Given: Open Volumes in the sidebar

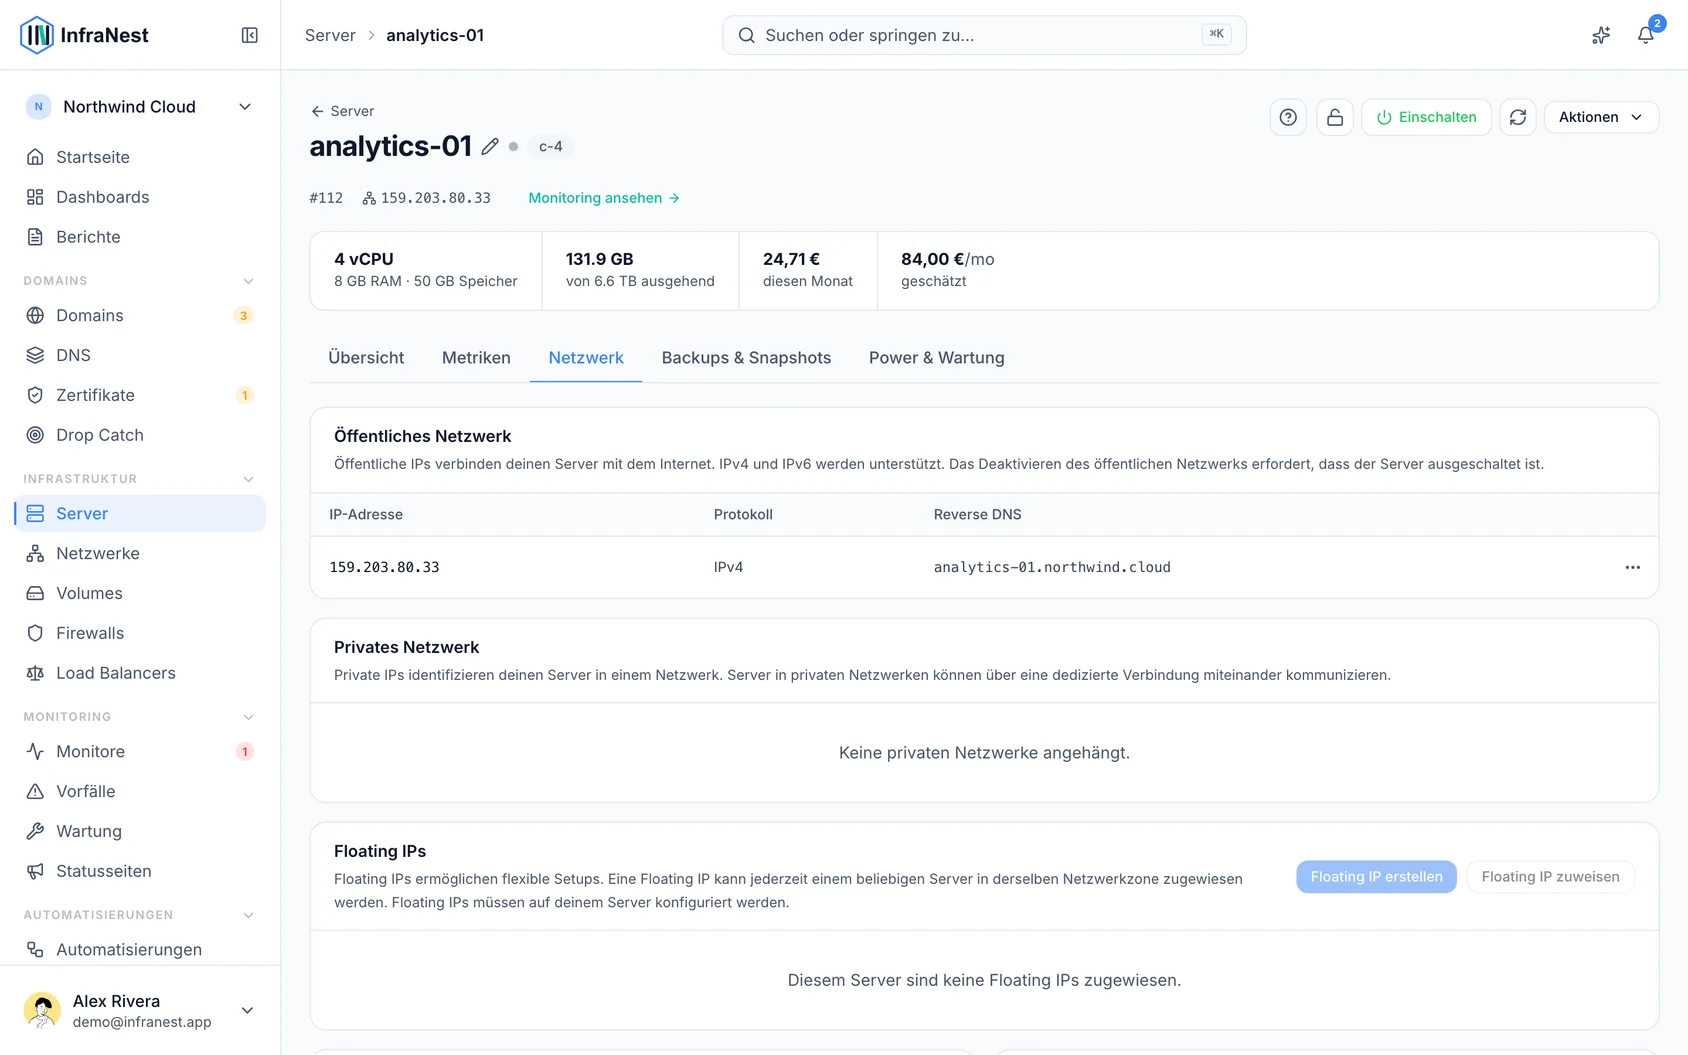Looking at the screenshot, I should 140,593.
